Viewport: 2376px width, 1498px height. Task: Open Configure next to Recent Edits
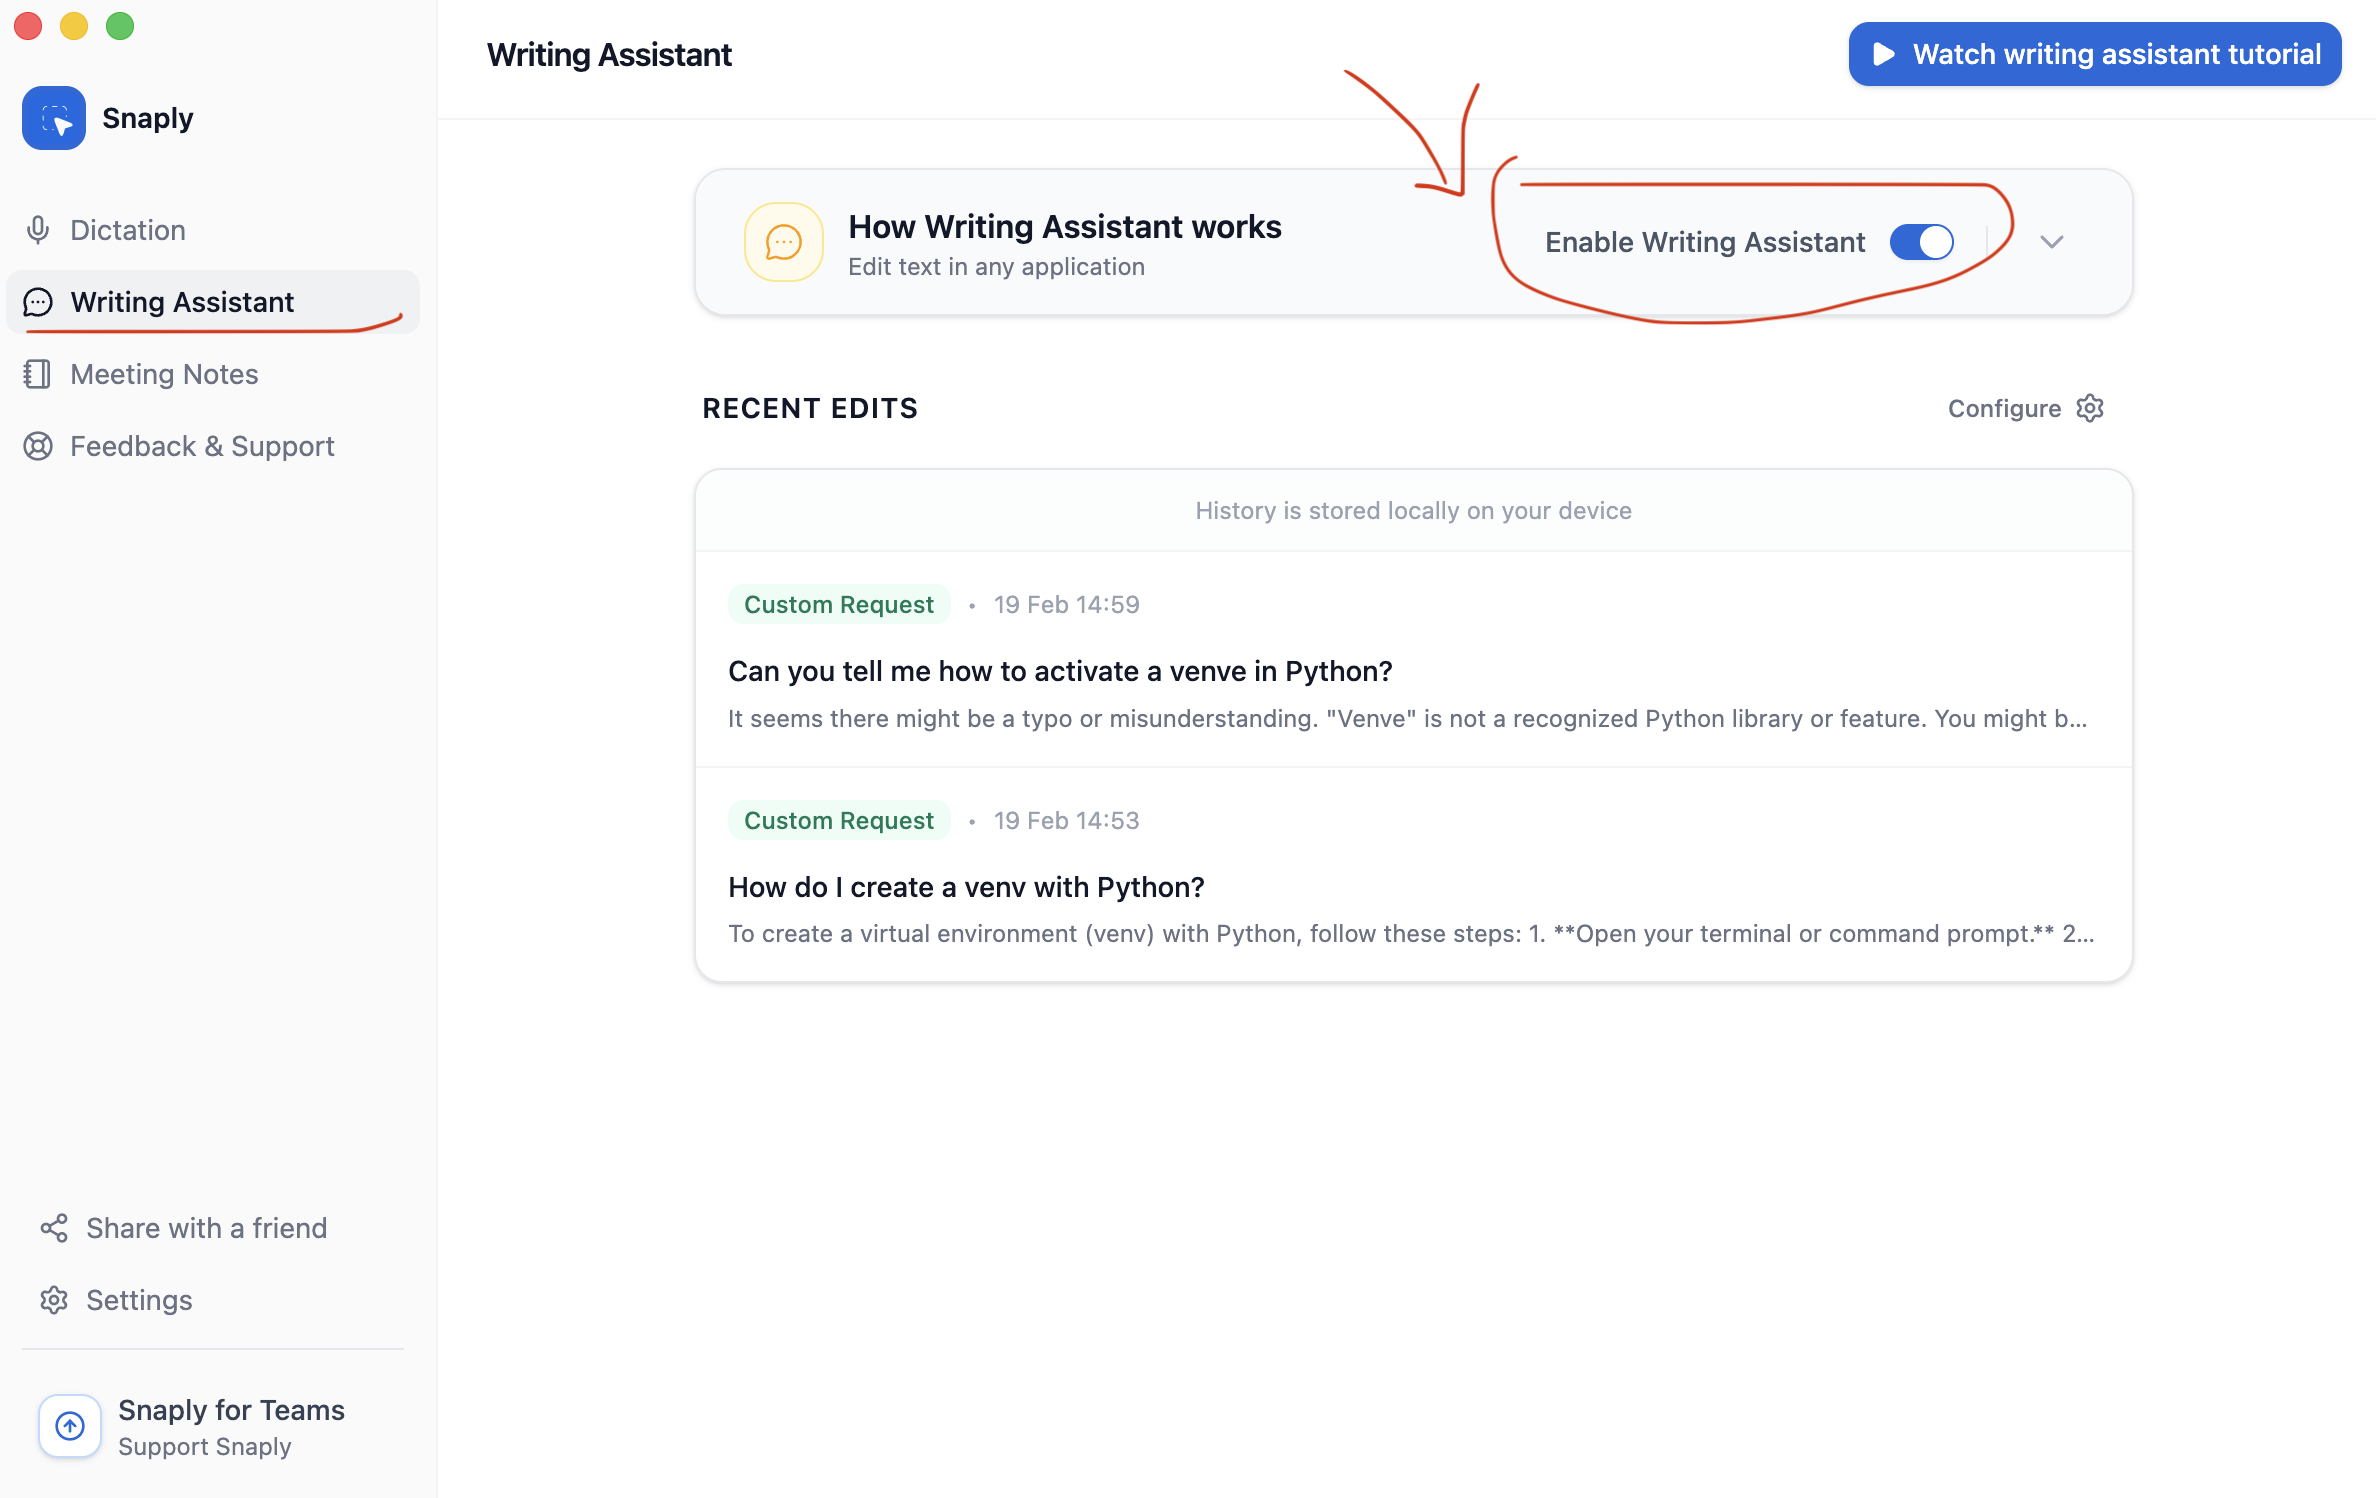click(2024, 408)
